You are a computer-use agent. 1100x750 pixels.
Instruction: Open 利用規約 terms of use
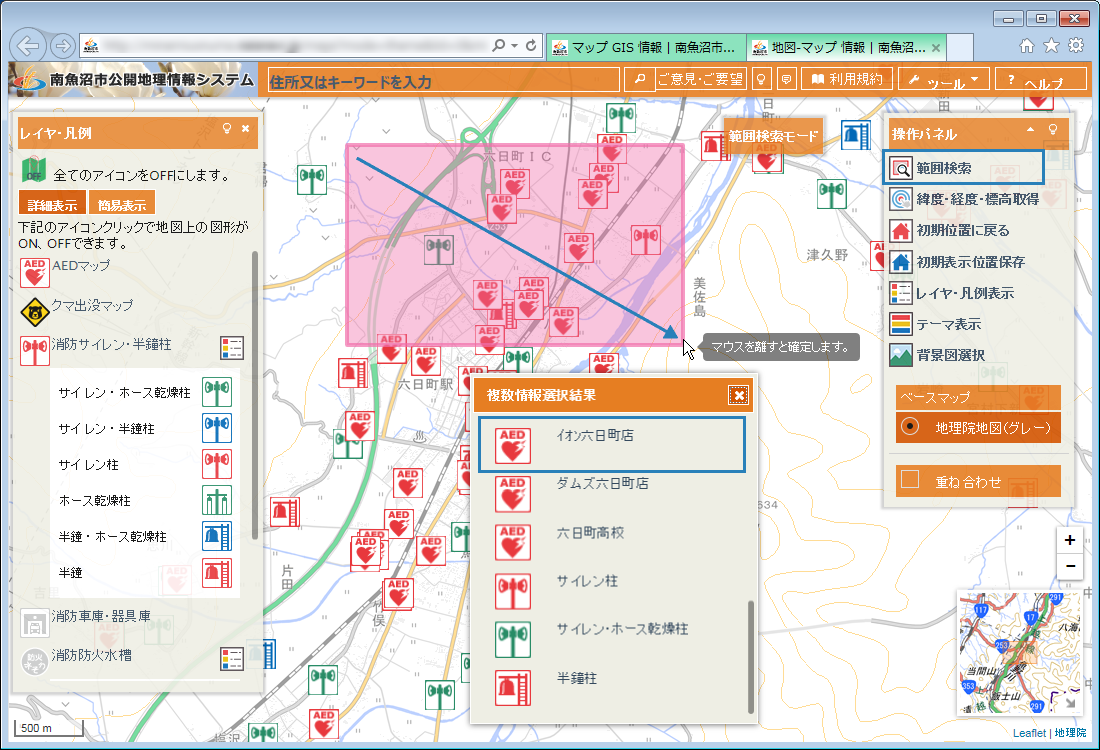[847, 79]
